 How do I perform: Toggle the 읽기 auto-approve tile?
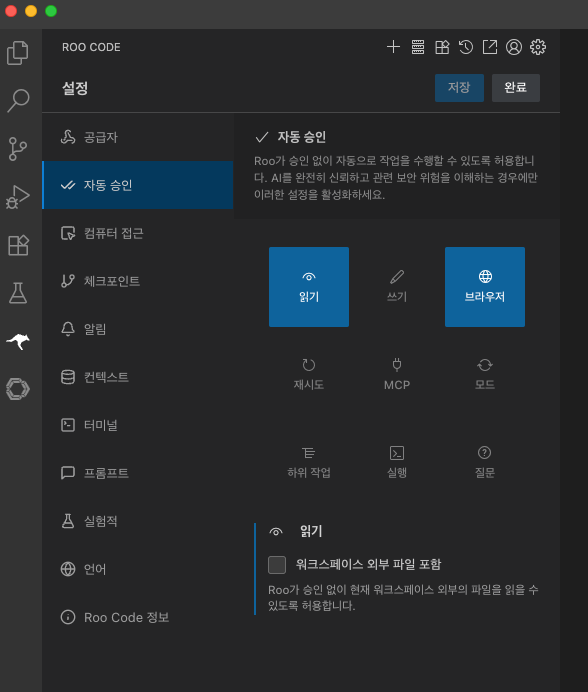(x=309, y=287)
